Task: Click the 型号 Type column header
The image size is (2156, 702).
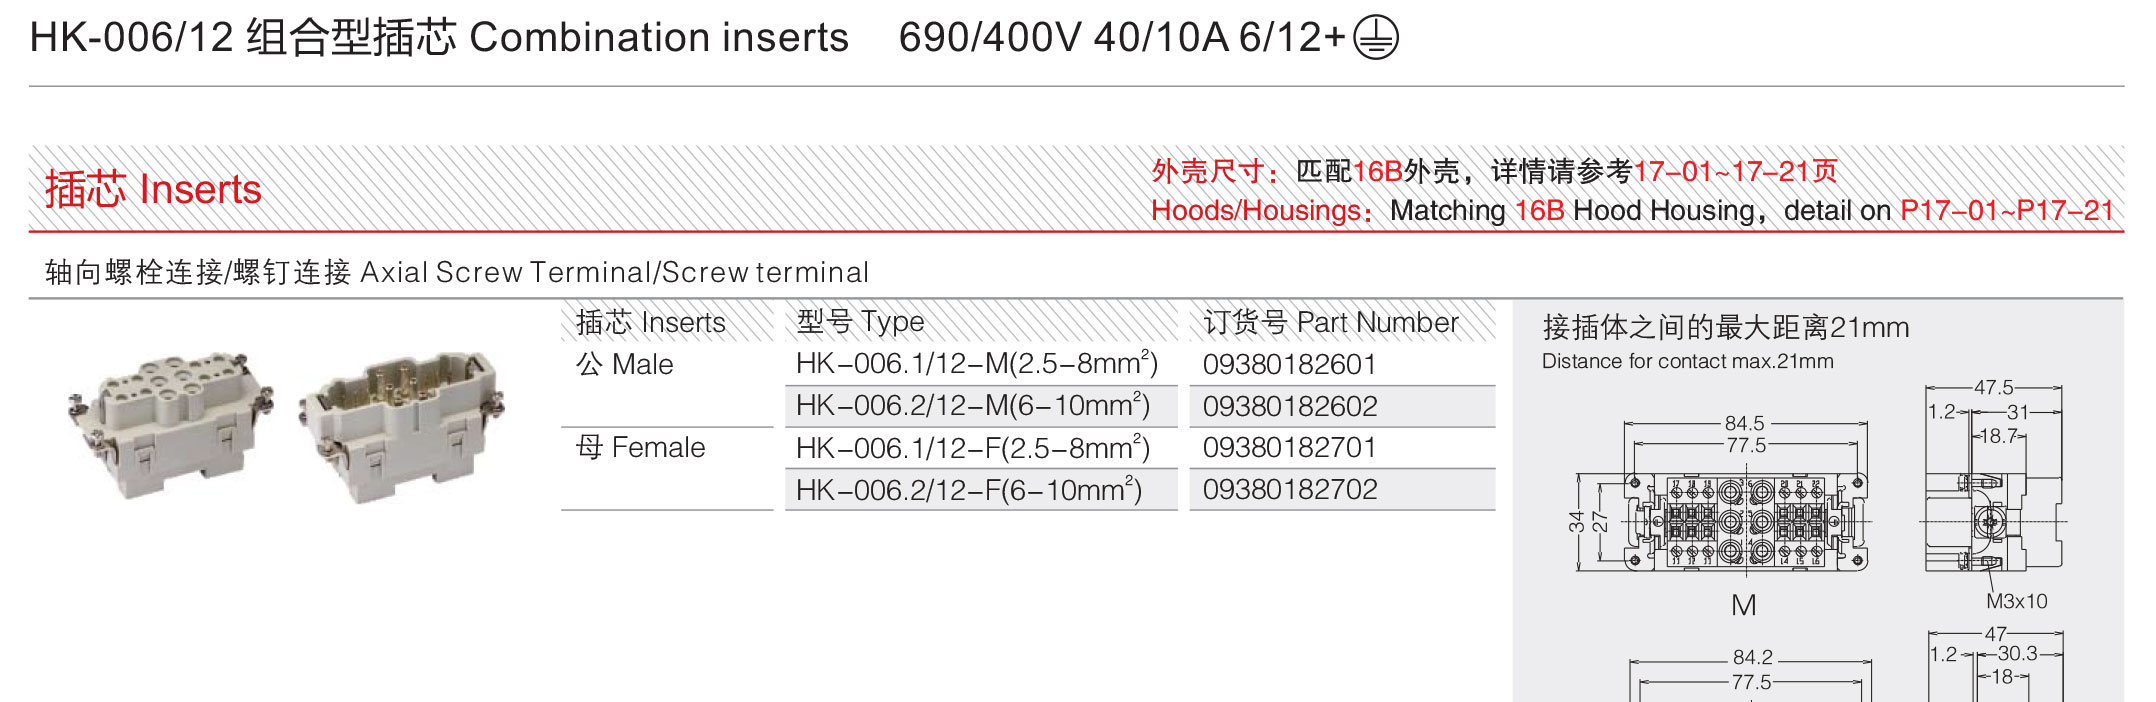Action: click(x=860, y=322)
